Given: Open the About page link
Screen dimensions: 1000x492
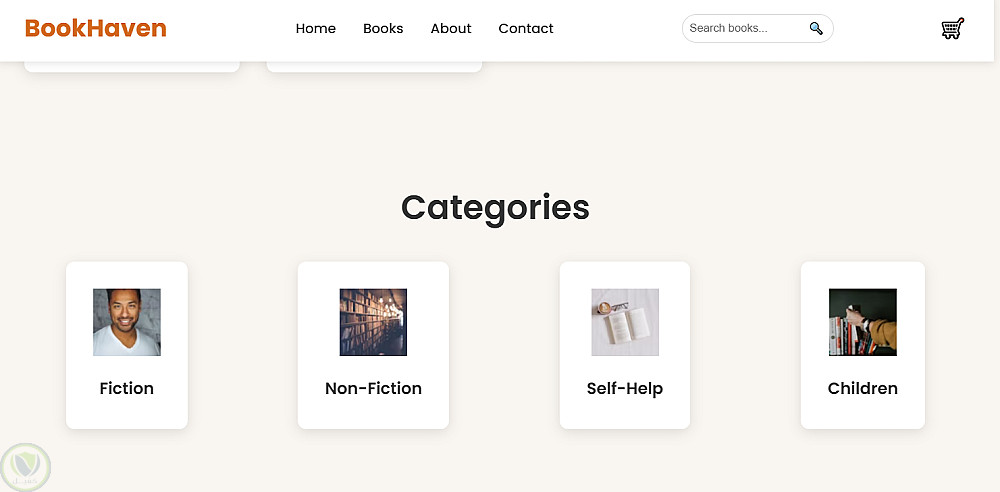Looking at the screenshot, I should pyautogui.click(x=451, y=29).
